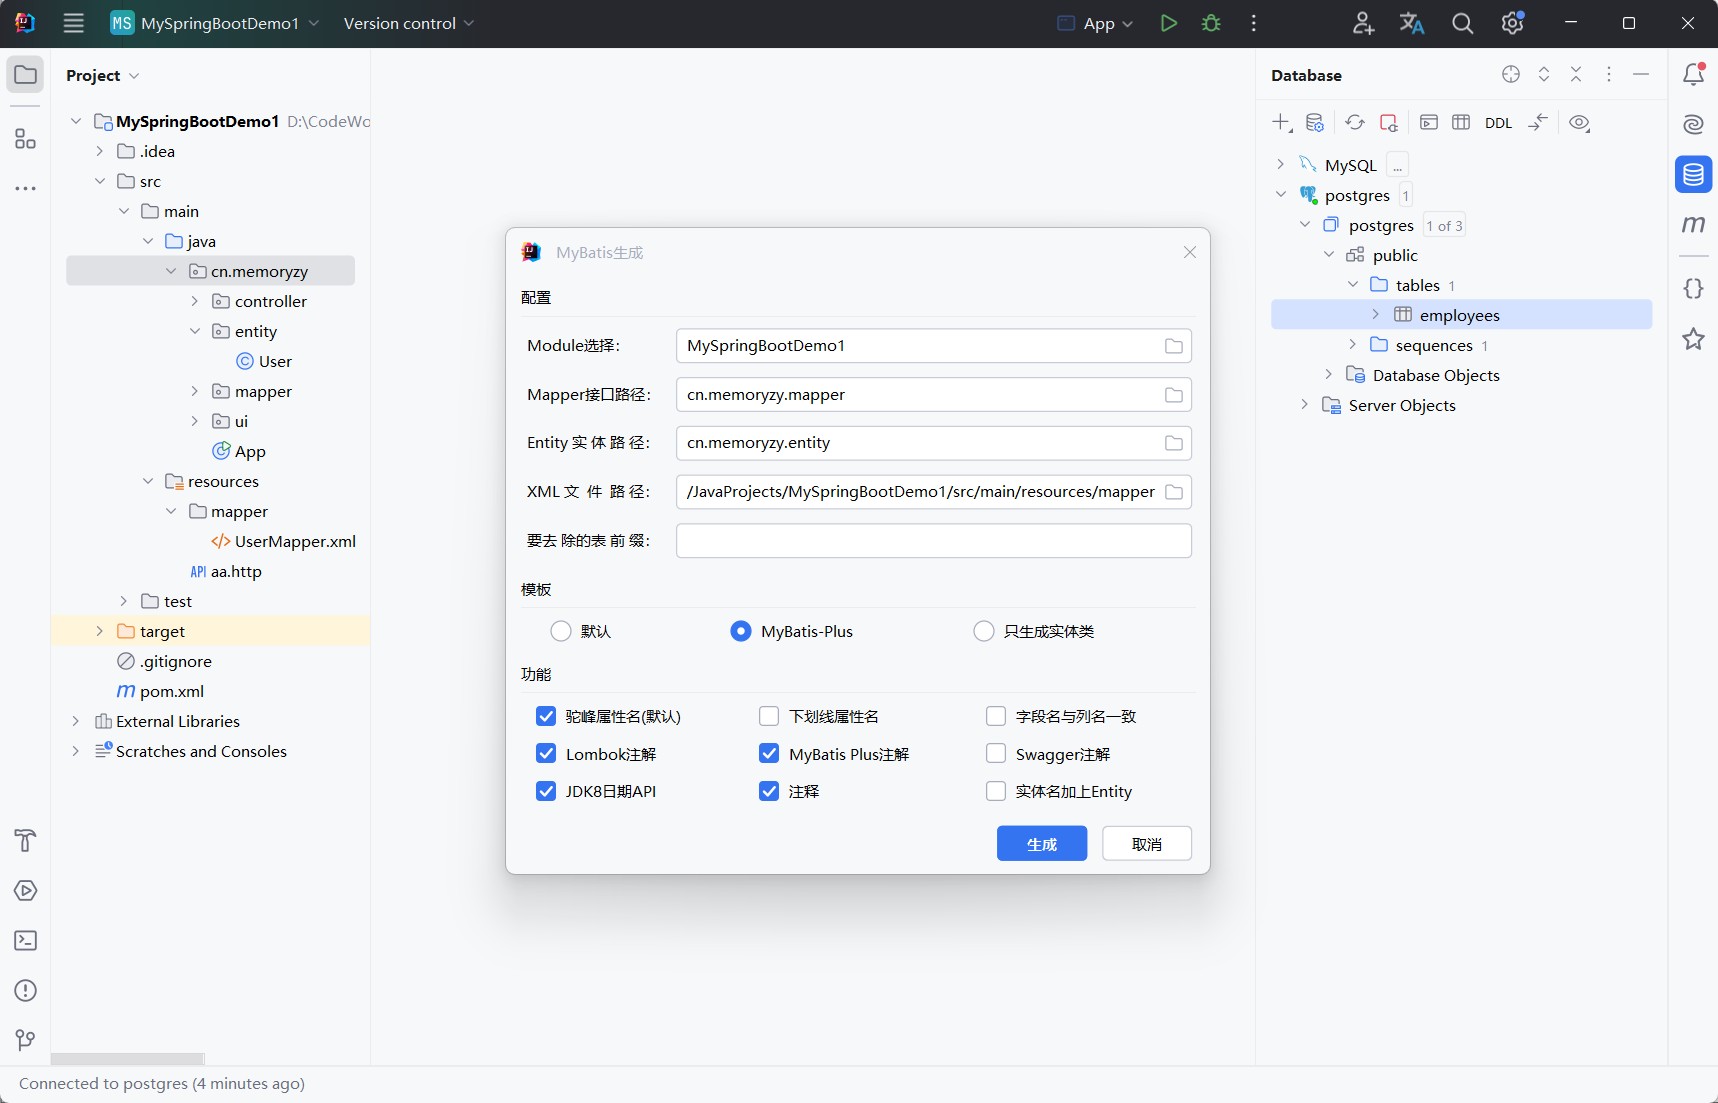The height and width of the screenshot is (1103, 1718).
Task: Open Code With Me icon
Action: pos(1363,23)
